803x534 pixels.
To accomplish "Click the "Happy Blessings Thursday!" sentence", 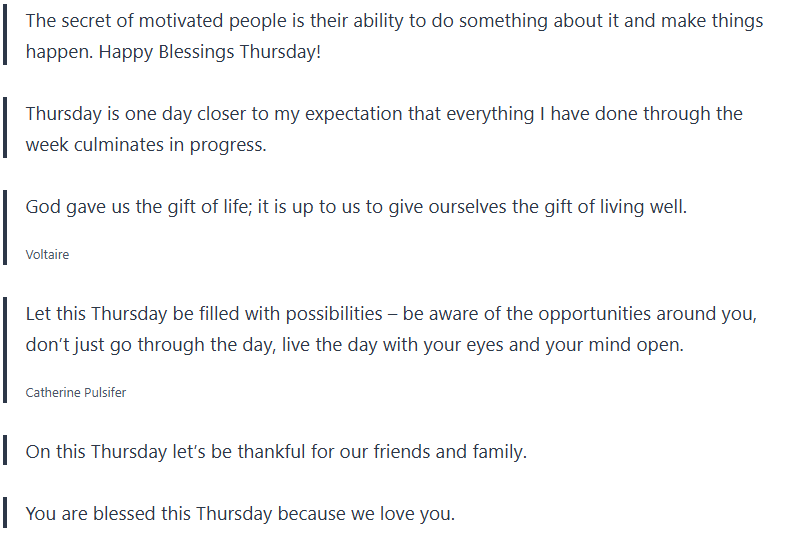I will point(211,51).
